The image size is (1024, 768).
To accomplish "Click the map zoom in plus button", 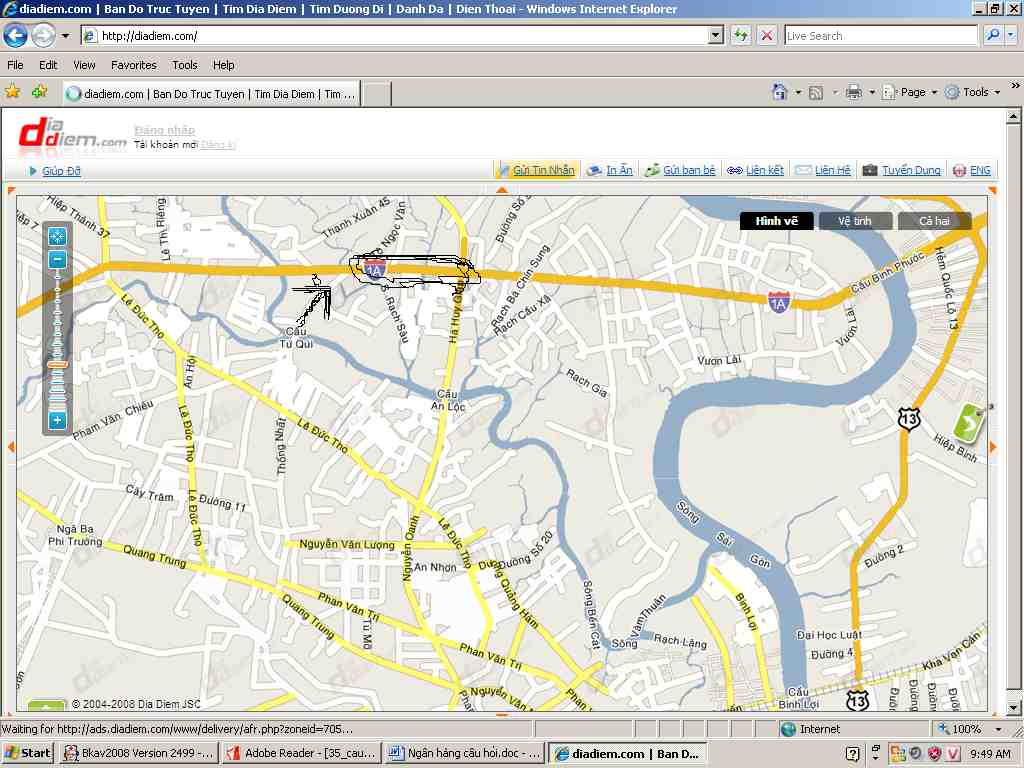I will click(57, 420).
